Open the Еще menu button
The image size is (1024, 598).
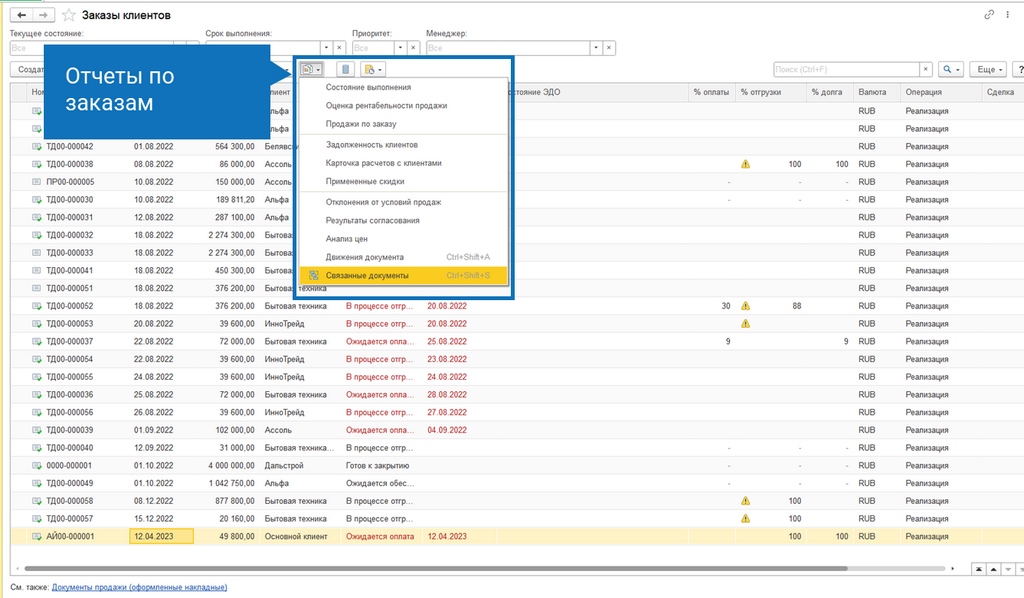click(989, 69)
